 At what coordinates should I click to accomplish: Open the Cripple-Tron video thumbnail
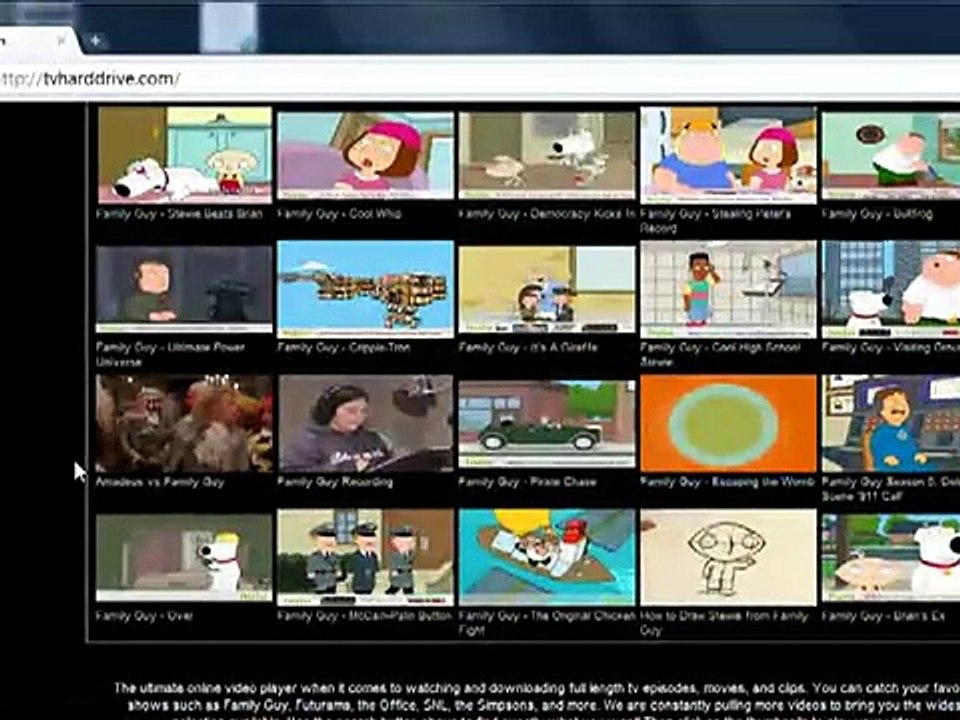(x=366, y=289)
